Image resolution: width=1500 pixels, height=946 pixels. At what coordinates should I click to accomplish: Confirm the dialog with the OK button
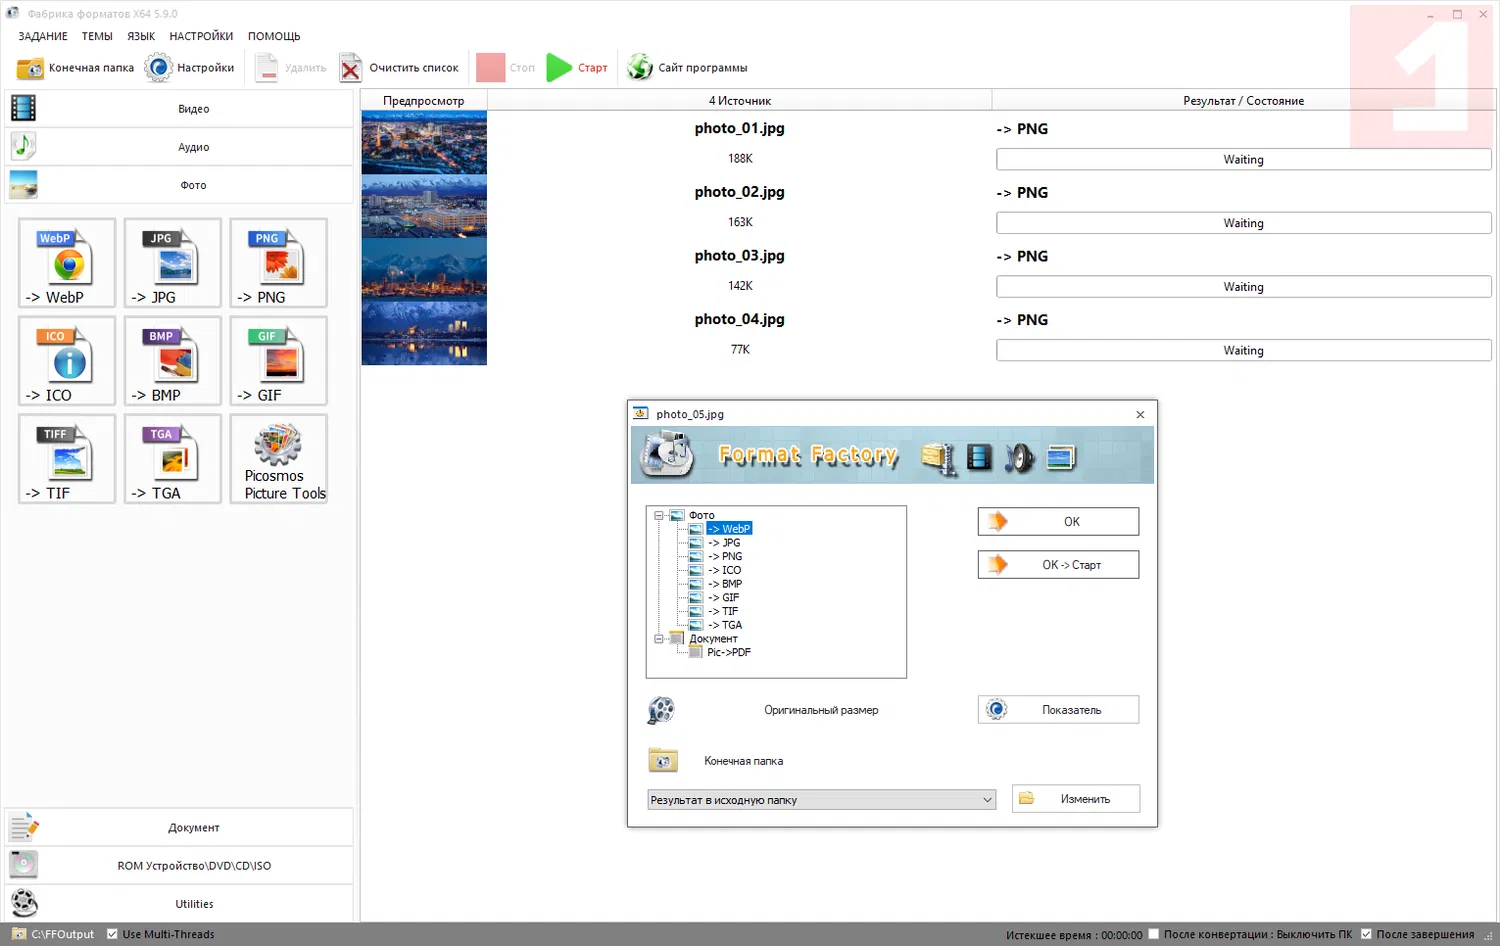pyautogui.click(x=1058, y=522)
